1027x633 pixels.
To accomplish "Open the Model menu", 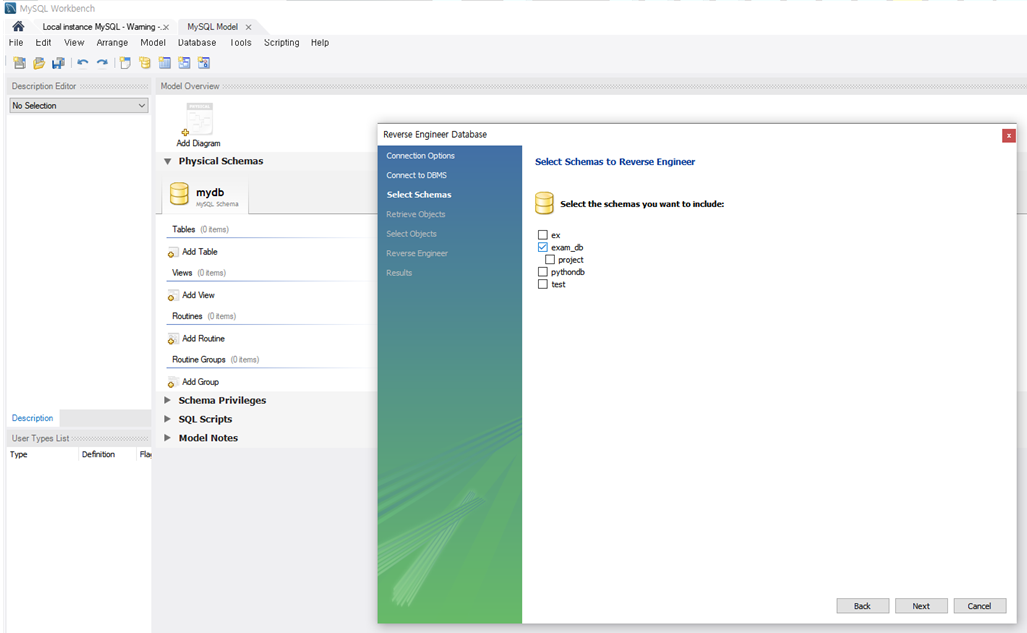I will click(x=153, y=43).
